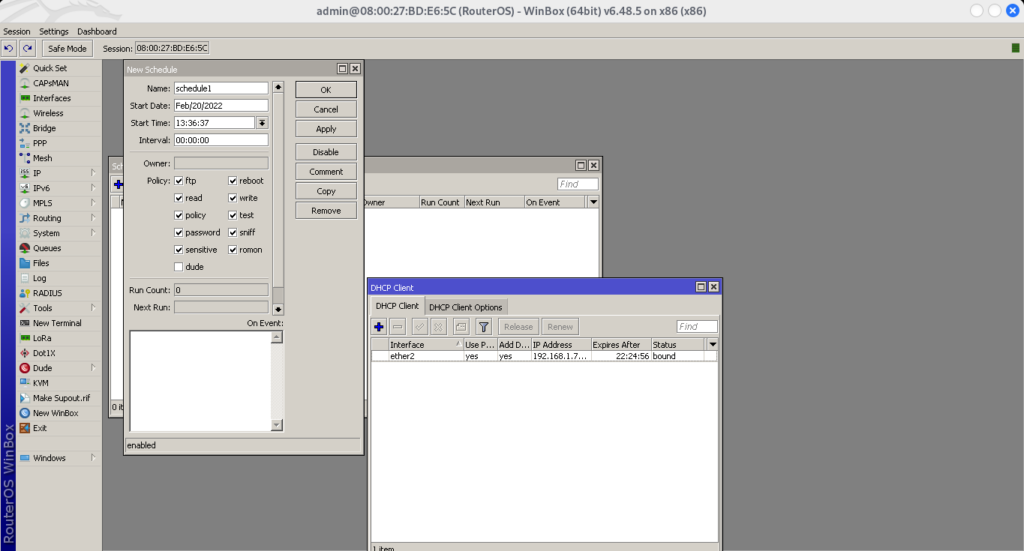1024x551 pixels.
Task: Click the Disable button
Action: (x=326, y=152)
